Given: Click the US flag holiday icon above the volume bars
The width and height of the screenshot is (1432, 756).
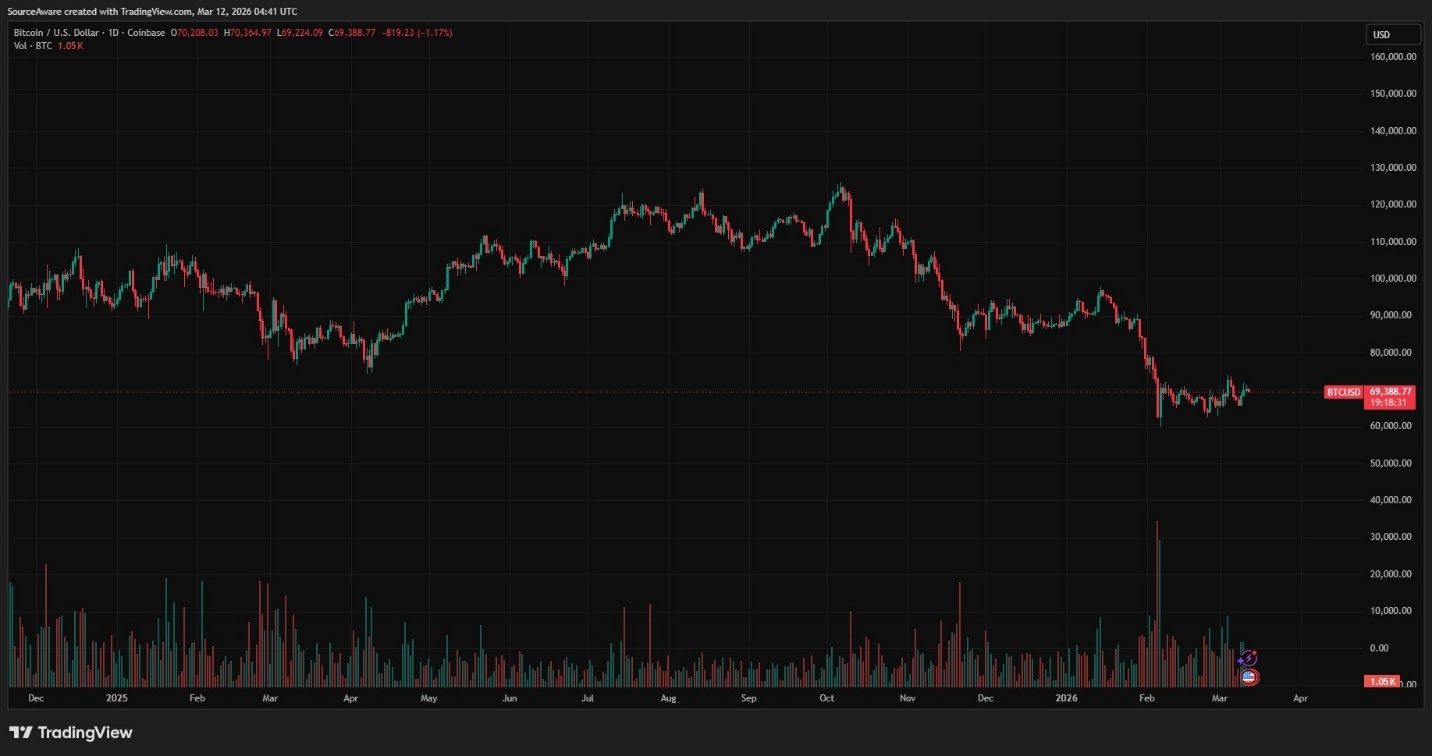Looking at the screenshot, I should click(1249, 678).
